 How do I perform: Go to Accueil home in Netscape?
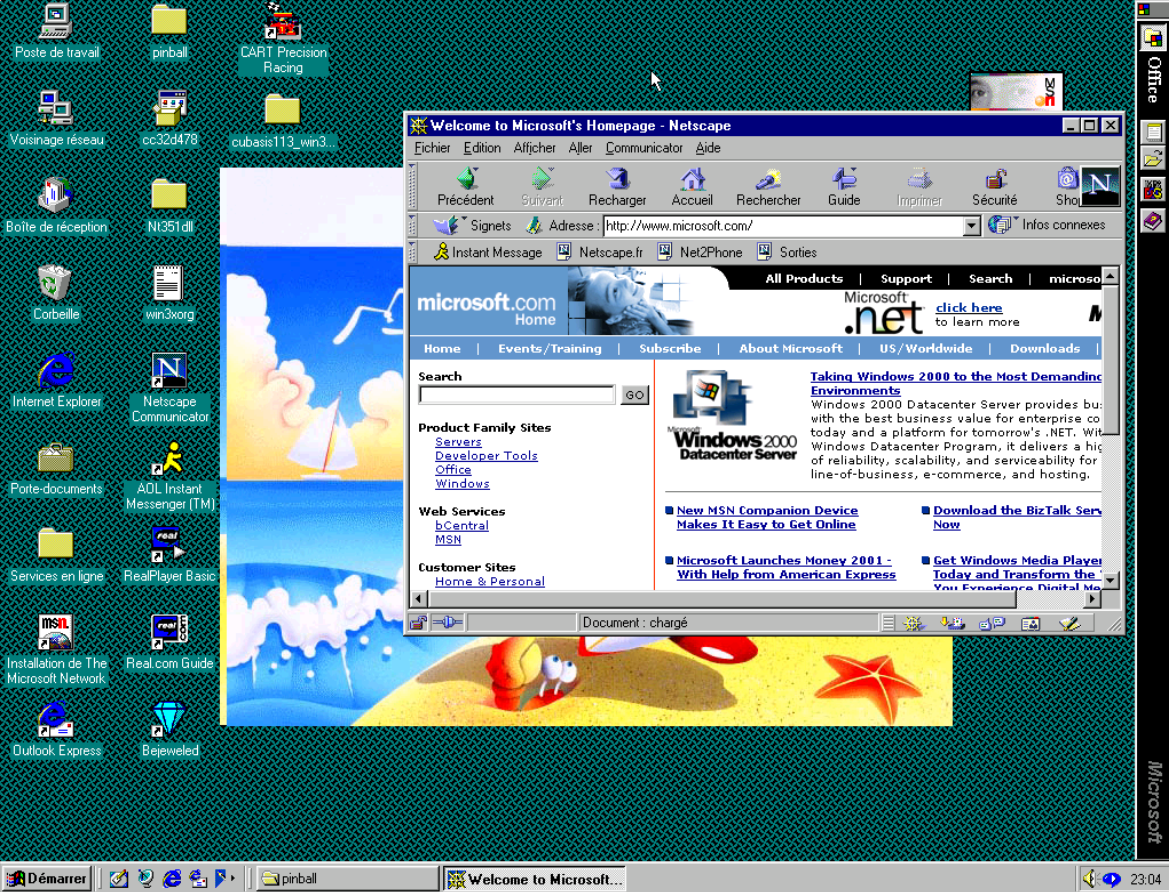point(692,186)
